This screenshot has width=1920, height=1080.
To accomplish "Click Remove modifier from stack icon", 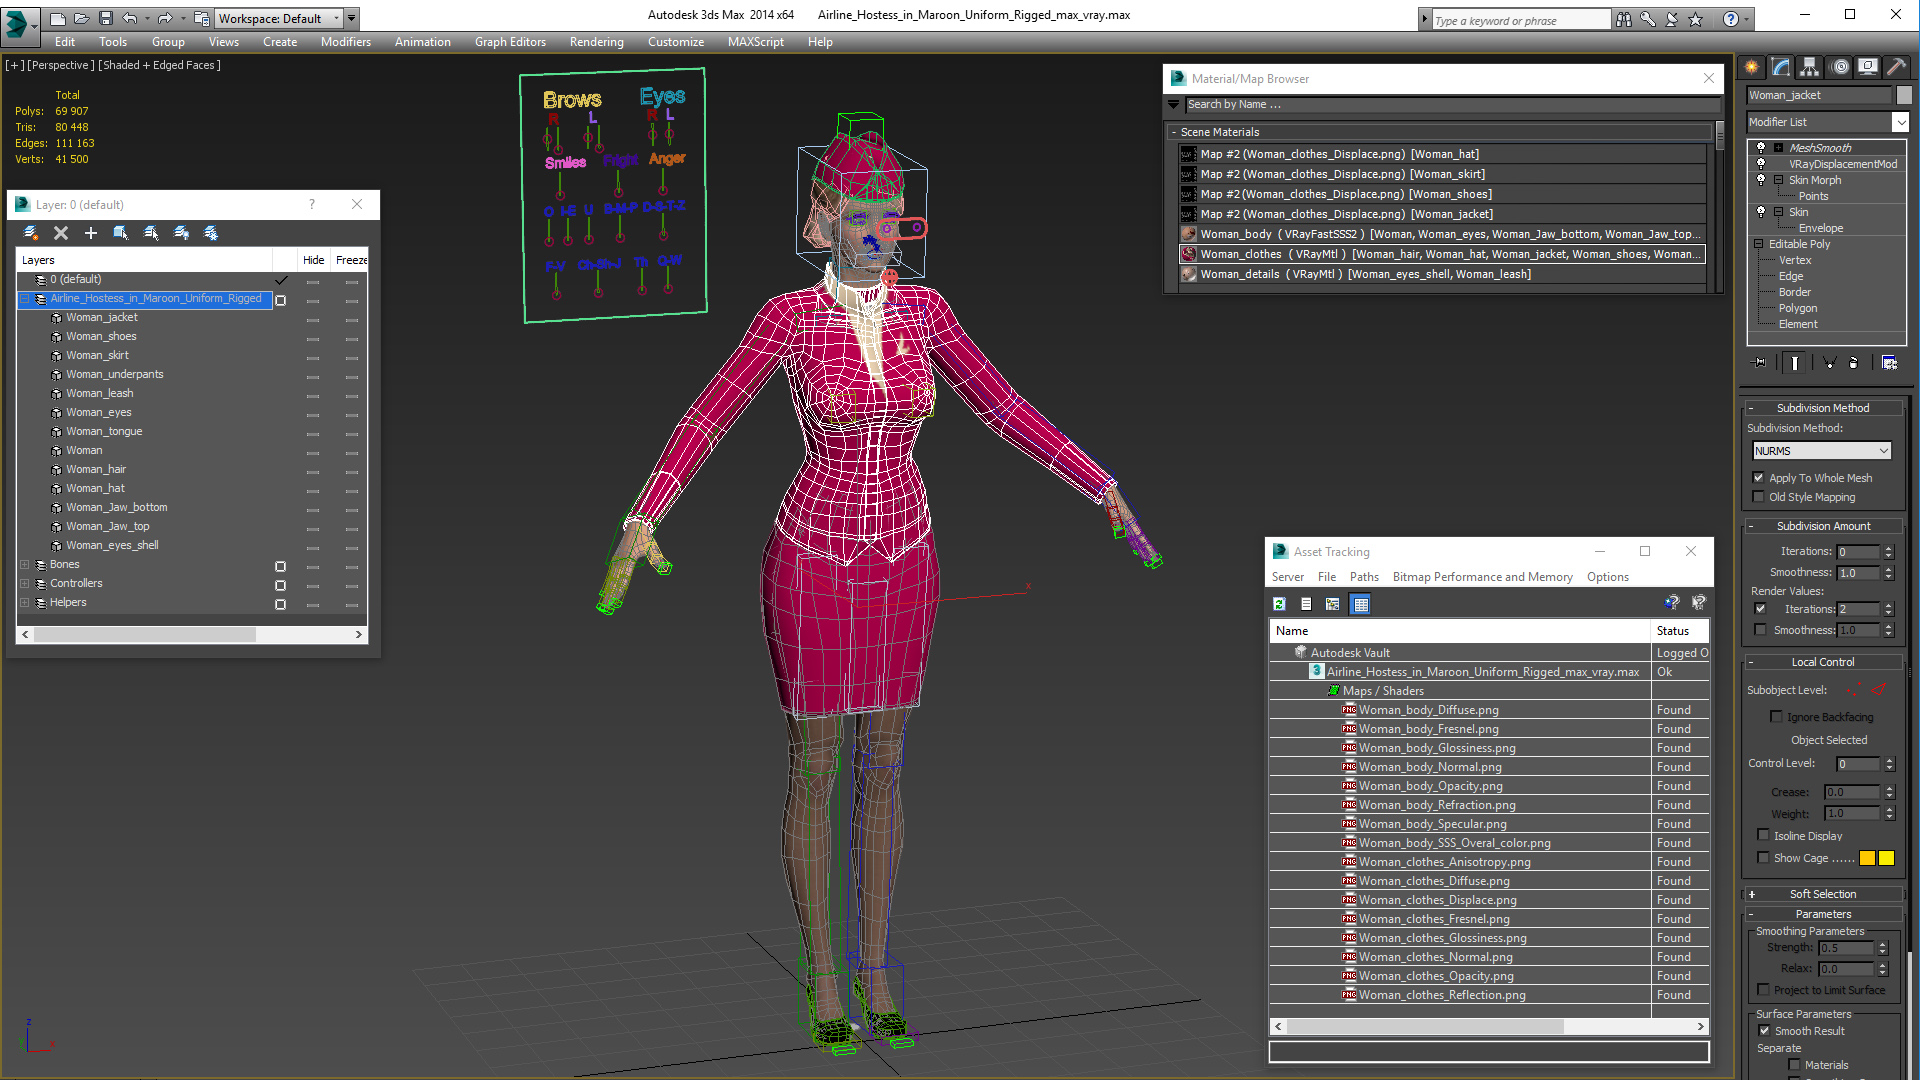I will [x=1854, y=363].
